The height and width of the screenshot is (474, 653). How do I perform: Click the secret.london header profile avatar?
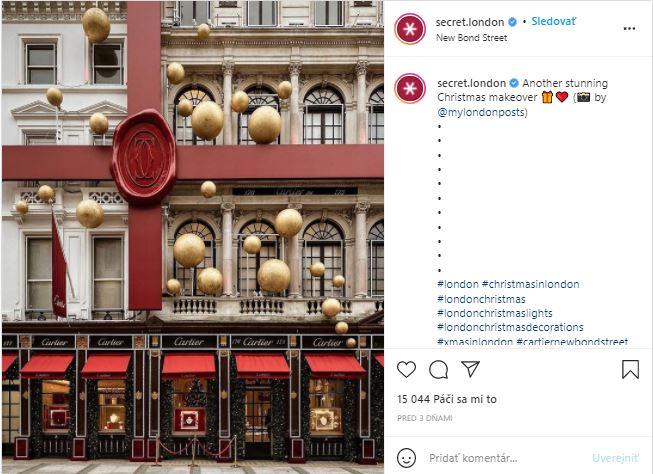(x=410, y=29)
